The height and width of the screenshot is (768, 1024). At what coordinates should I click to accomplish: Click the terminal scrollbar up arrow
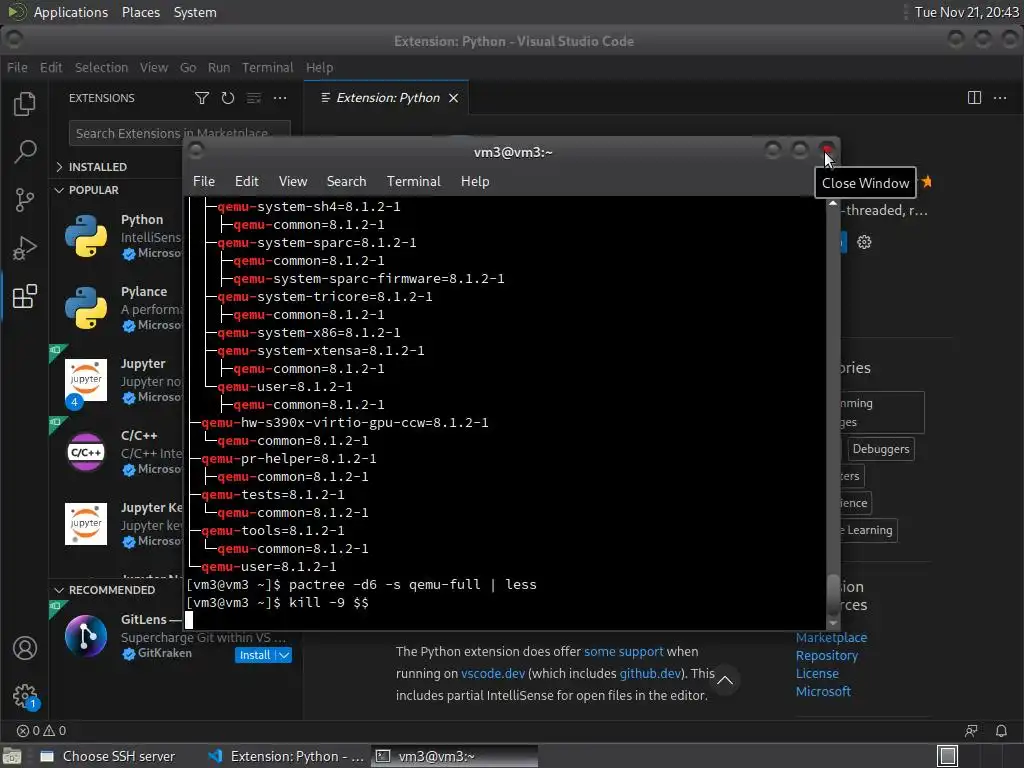coord(833,204)
